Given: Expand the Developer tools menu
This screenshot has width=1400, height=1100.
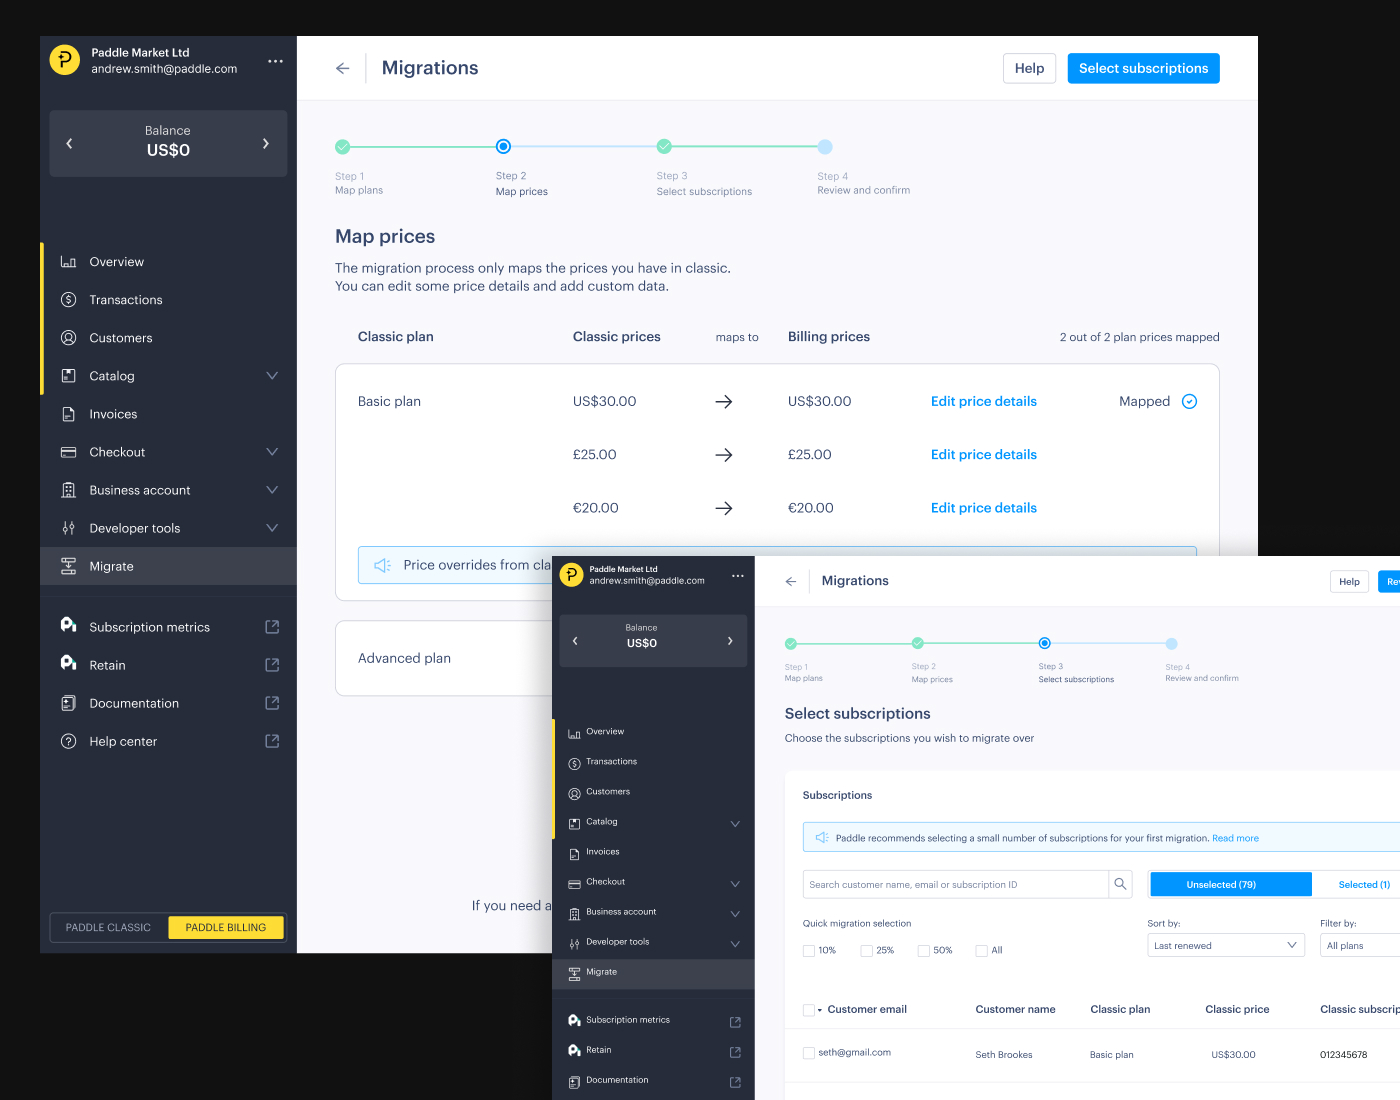Looking at the screenshot, I should [272, 527].
